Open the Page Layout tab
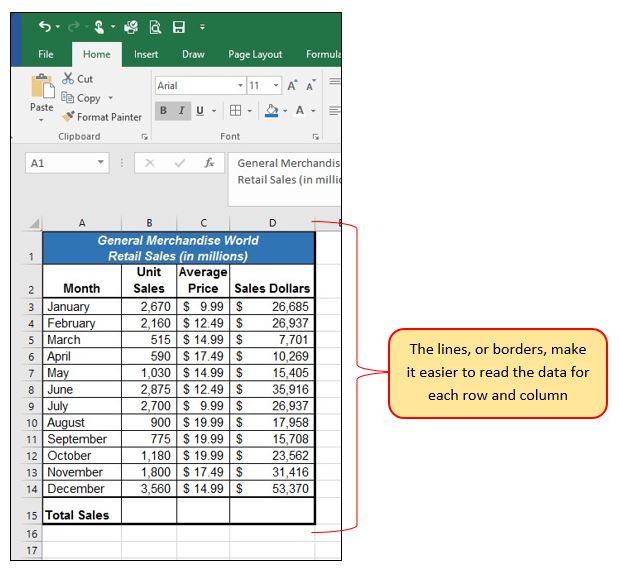Viewport: 619px width, 577px height. pyautogui.click(x=255, y=54)
